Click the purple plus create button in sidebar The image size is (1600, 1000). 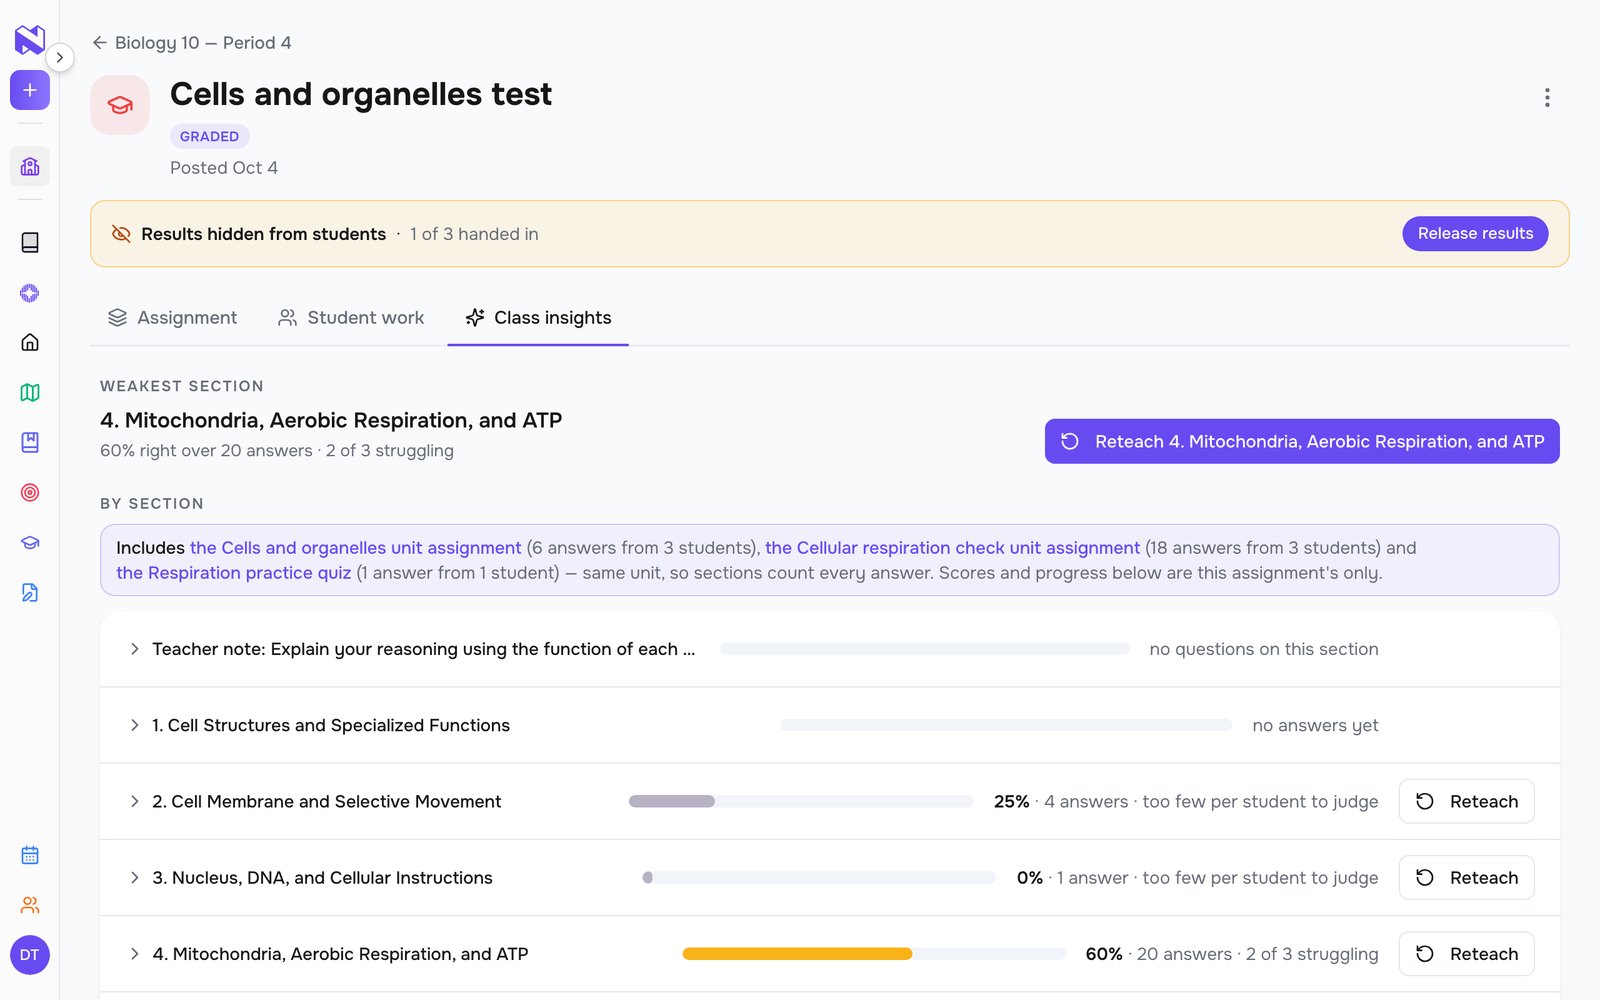30,90
